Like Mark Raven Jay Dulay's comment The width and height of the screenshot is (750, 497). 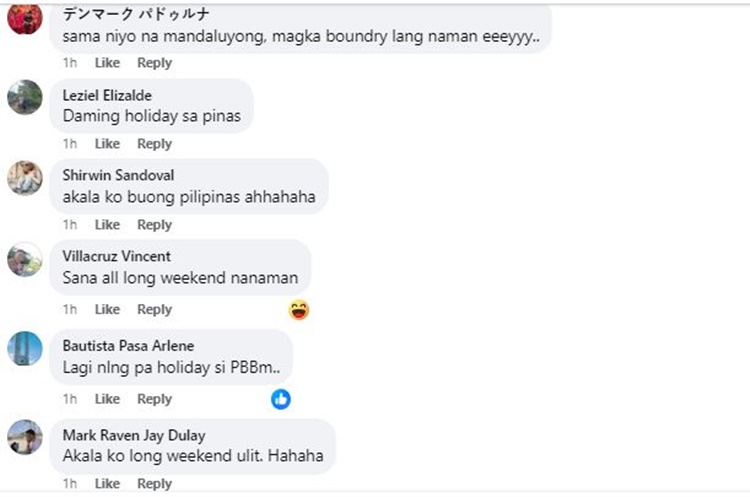107,484
